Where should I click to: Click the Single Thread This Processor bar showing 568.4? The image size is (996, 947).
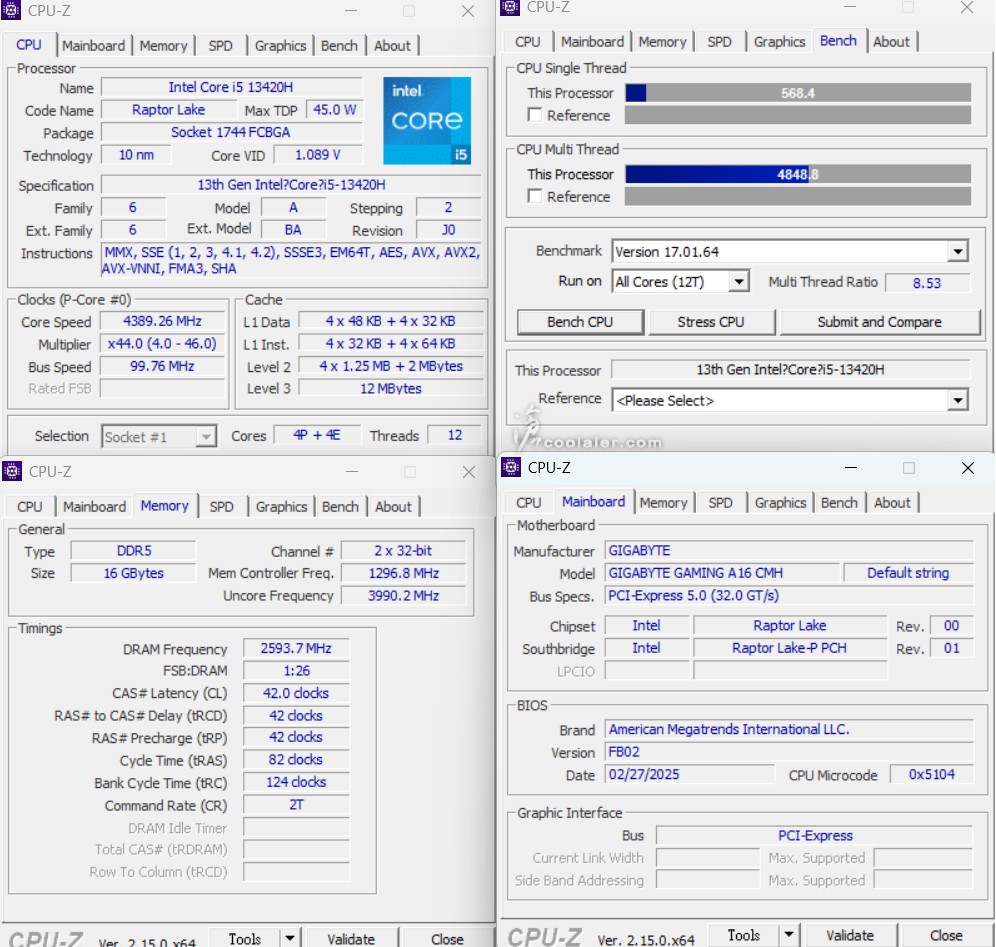tap(798, 93)
